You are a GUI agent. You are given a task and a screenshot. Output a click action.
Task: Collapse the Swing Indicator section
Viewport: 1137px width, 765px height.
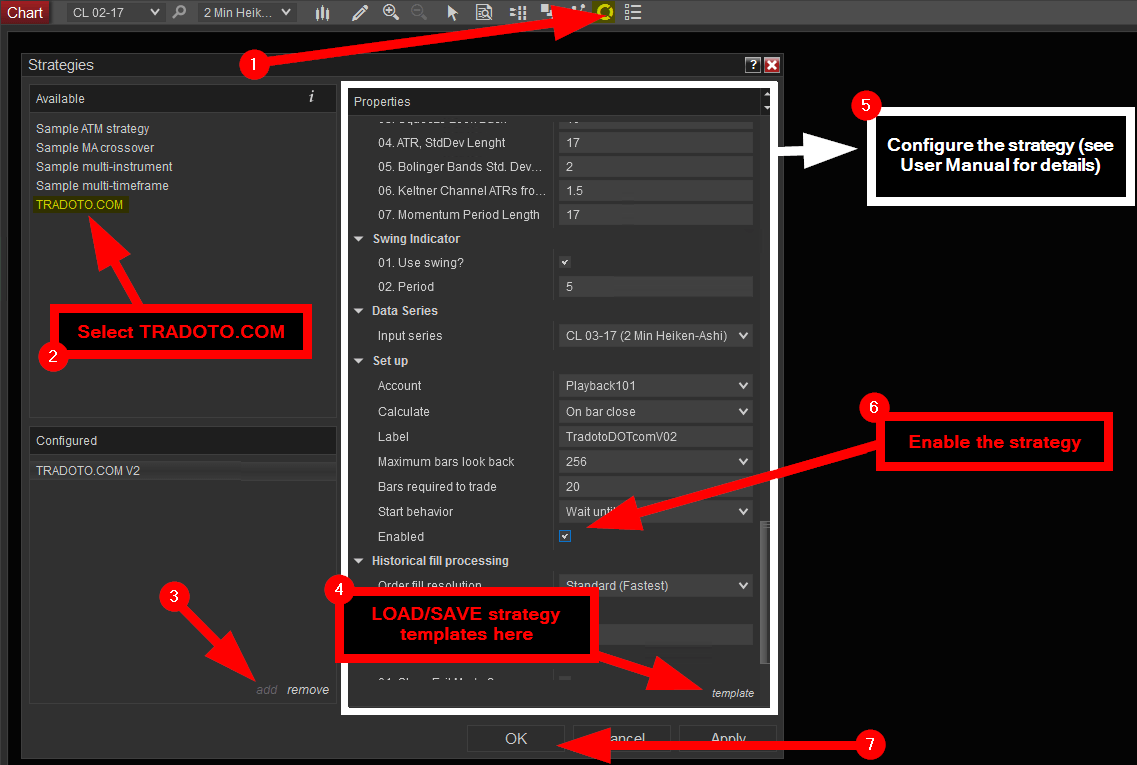[359, 239]
